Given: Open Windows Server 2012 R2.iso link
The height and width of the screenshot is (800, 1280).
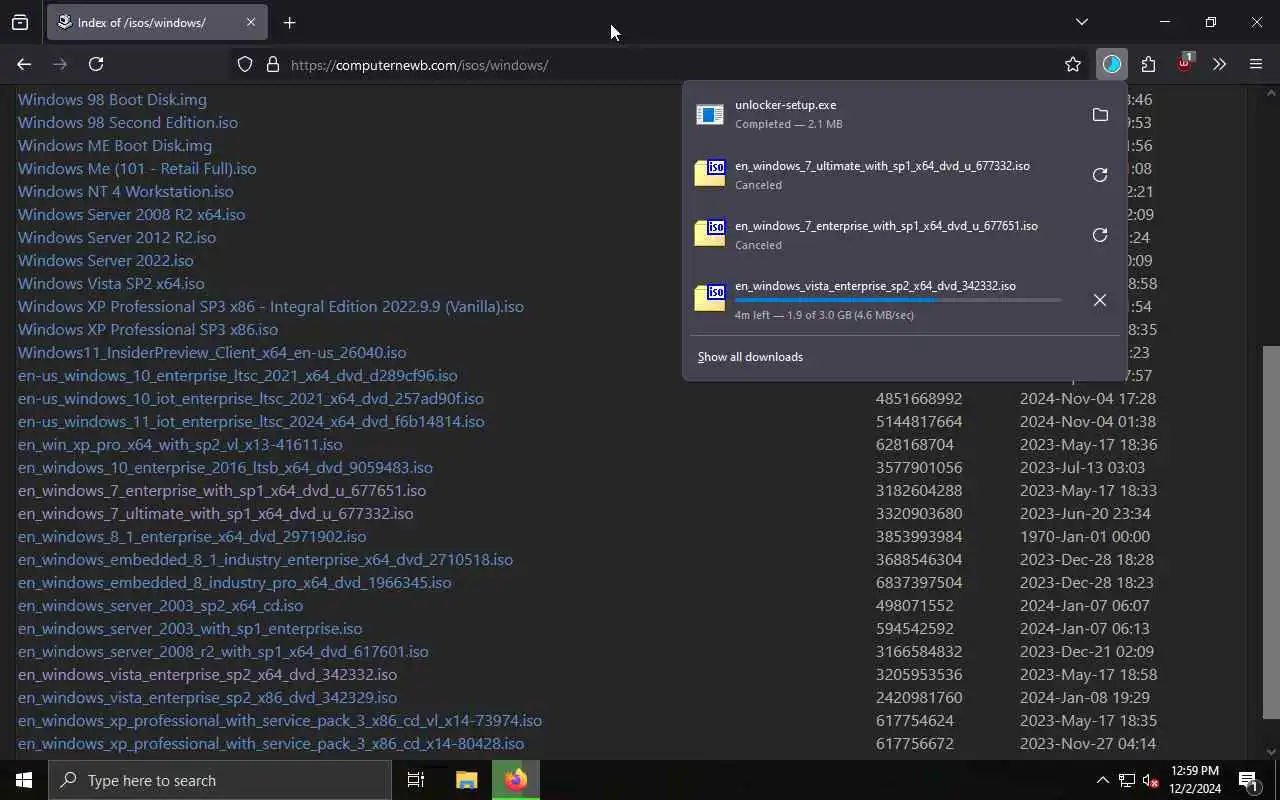Looking at the screenshot, I should coord(117,238).
